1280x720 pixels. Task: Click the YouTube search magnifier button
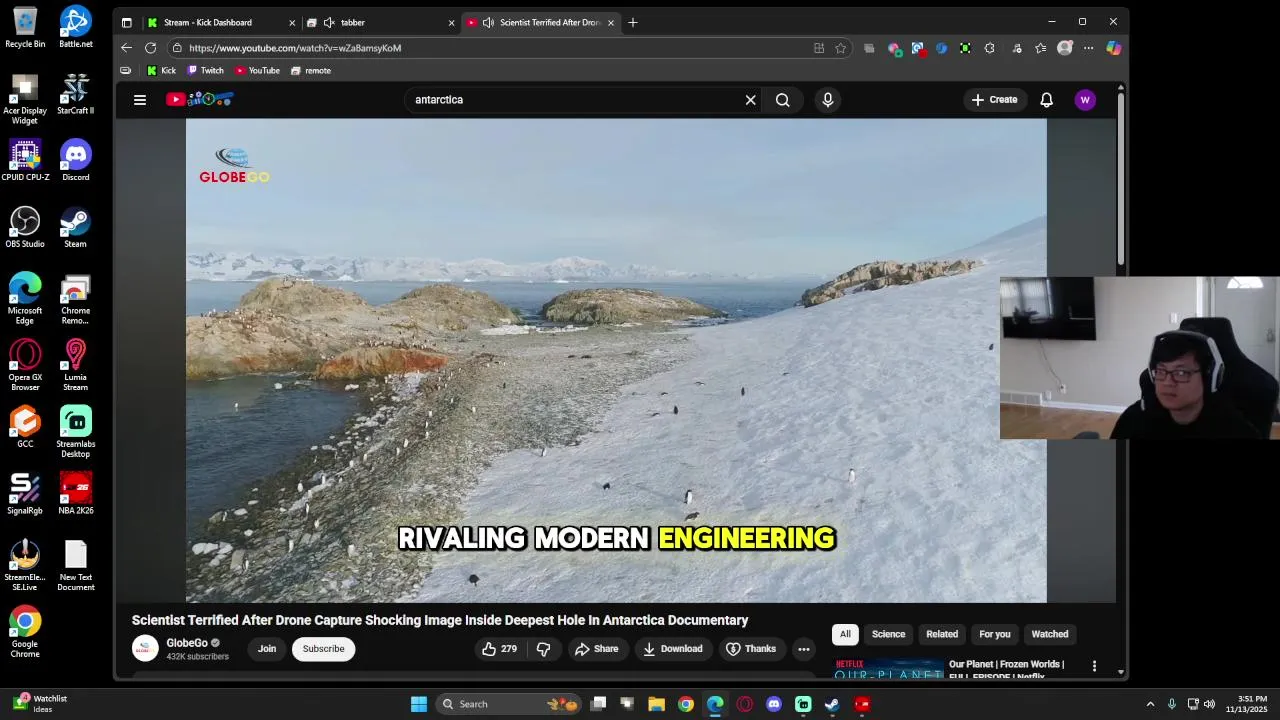click(782, 100)
